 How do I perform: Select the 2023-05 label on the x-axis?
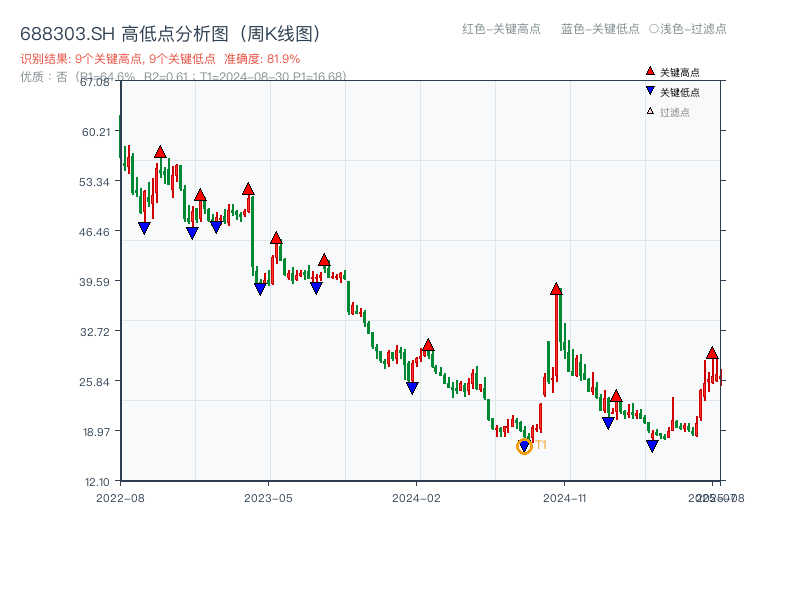point(266,495)
